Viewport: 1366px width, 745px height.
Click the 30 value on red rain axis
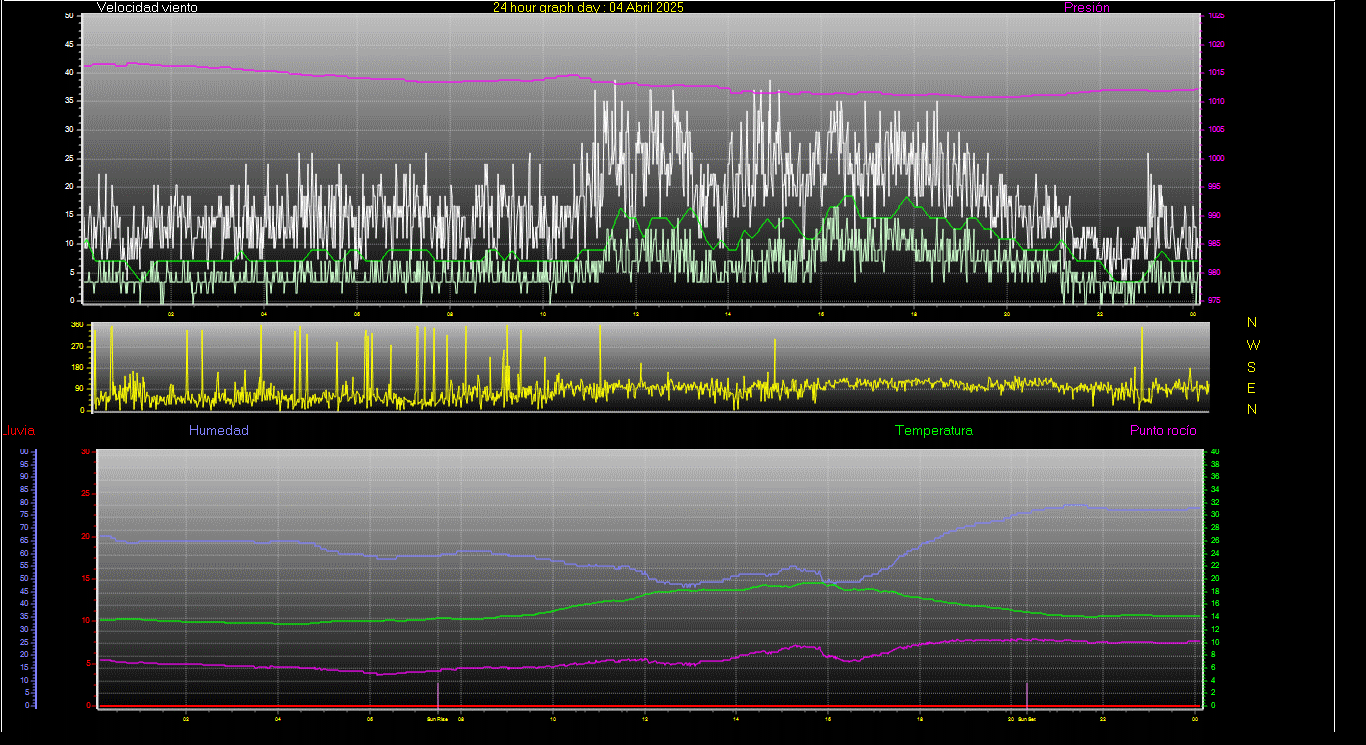pyautogui.click(x=85, y=452)
